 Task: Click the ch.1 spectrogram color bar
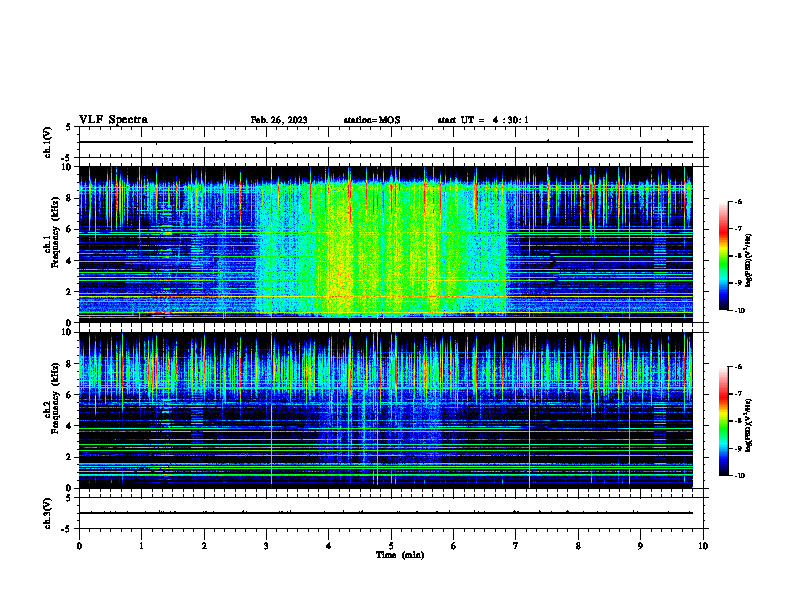point(723,256)
